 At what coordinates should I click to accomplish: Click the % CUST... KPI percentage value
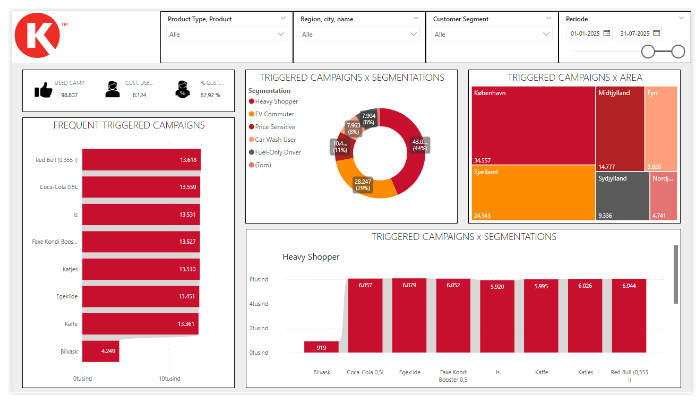[210, 95]
